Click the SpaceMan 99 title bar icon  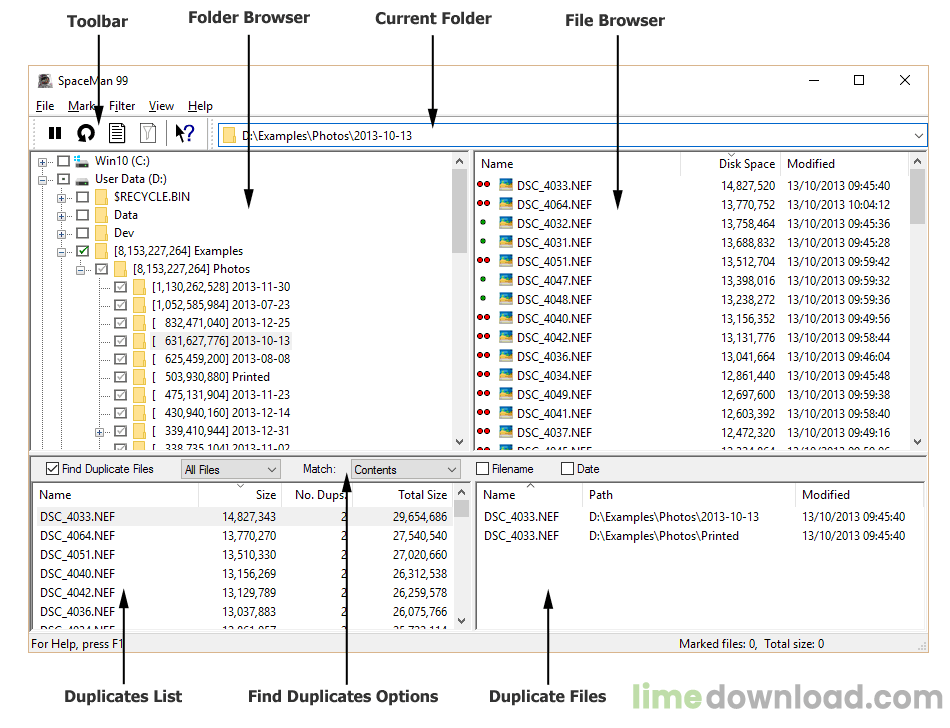(45, 81)
